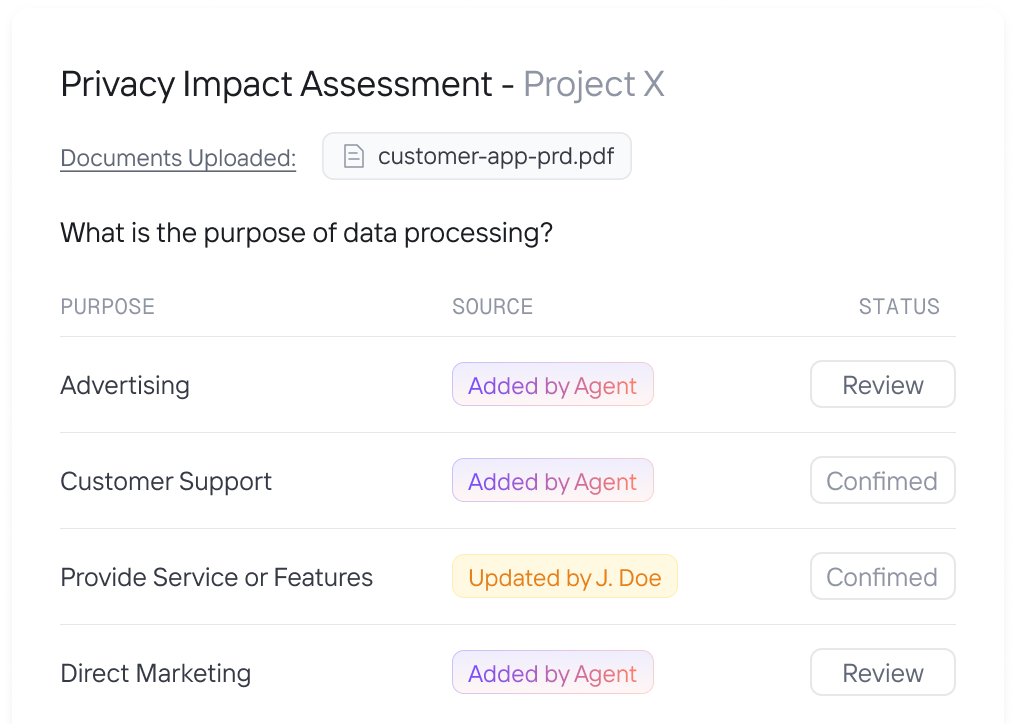Open the customer-app-prd.pdf attachment

coord(495,157)
